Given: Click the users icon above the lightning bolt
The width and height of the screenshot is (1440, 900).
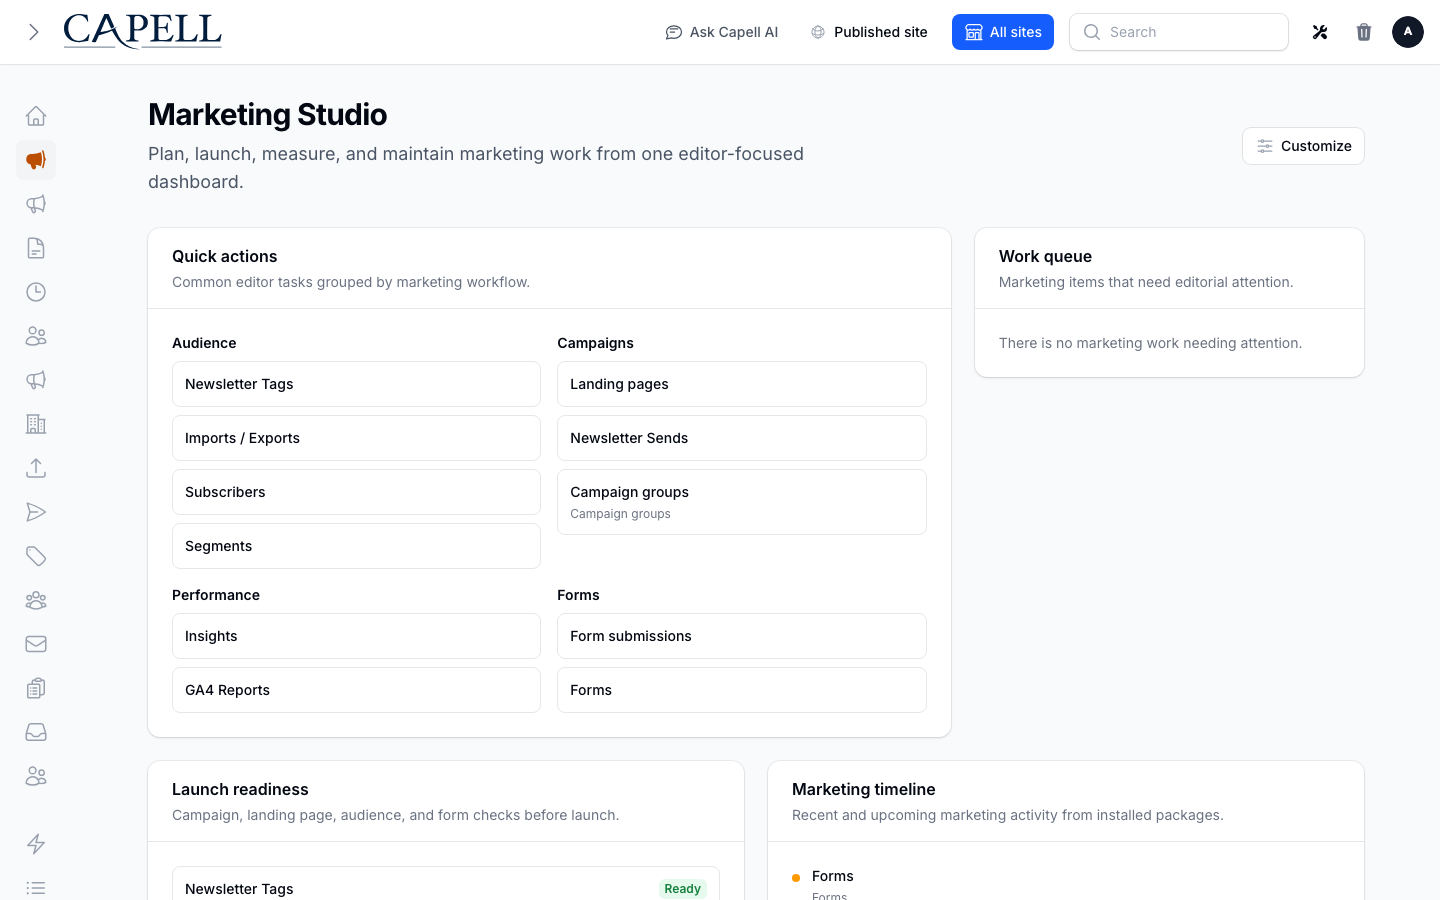Looking at the screenshot, I should [x=36, y=776].
